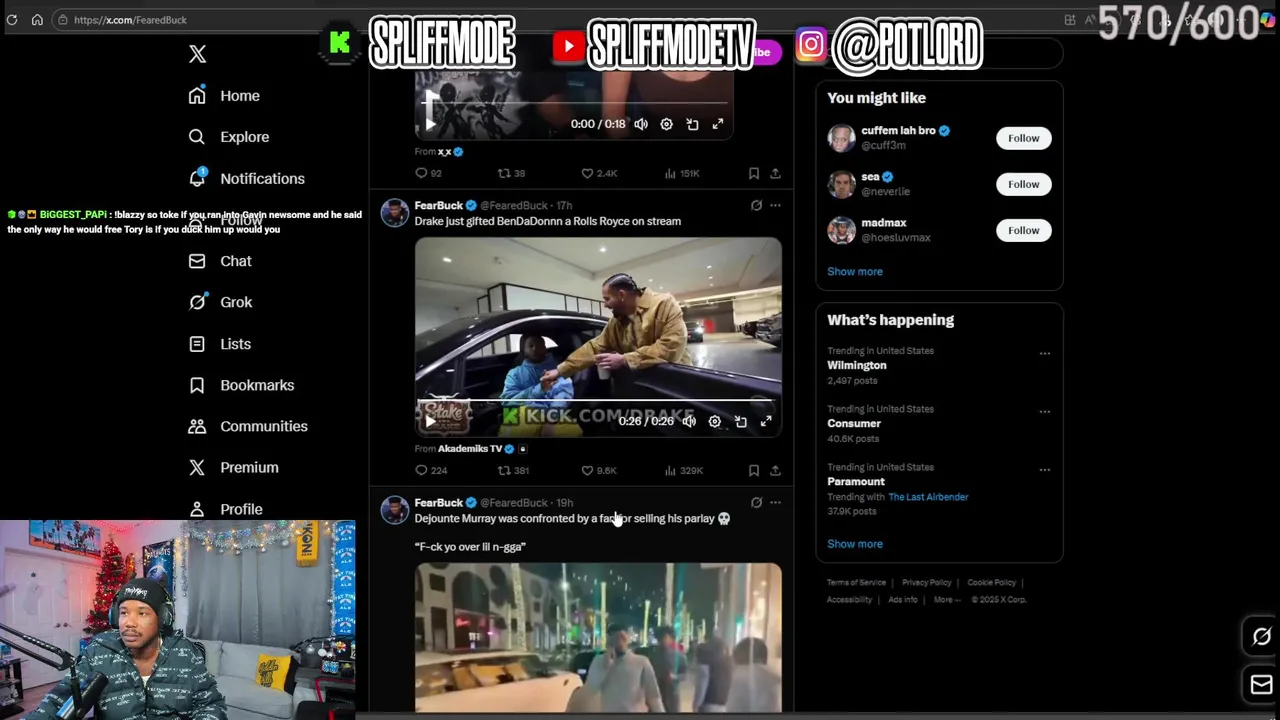Share the post with 151K views
This screenshot has height=720, width=1280.
coord(775,173)
